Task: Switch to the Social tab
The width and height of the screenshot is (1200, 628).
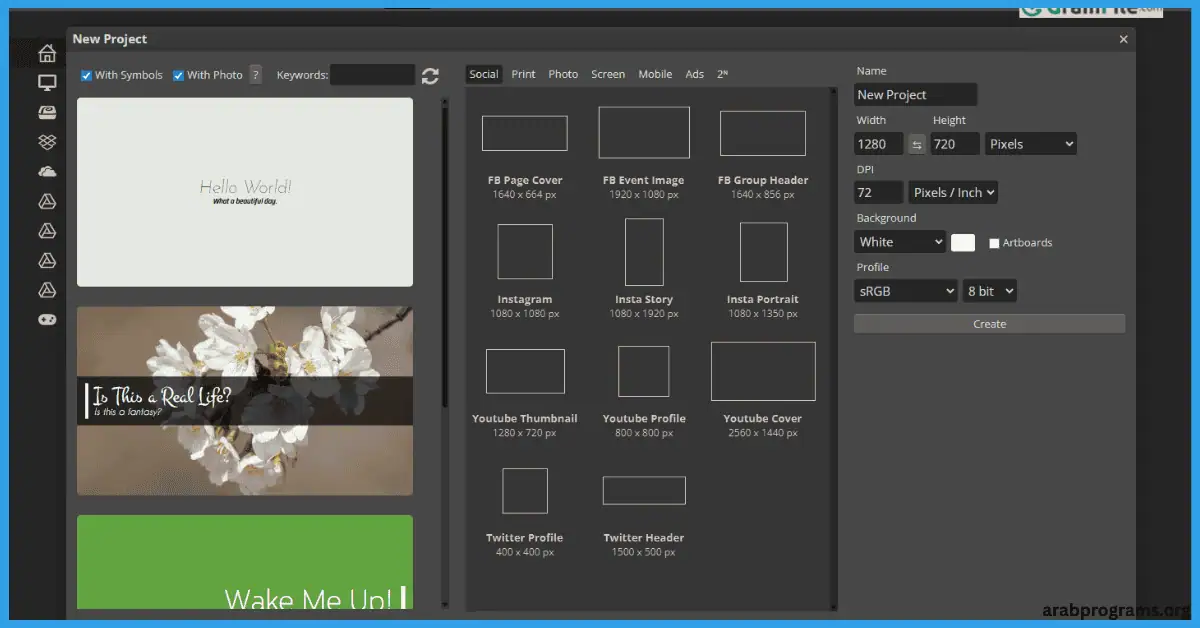Action: tap(484, 74)
